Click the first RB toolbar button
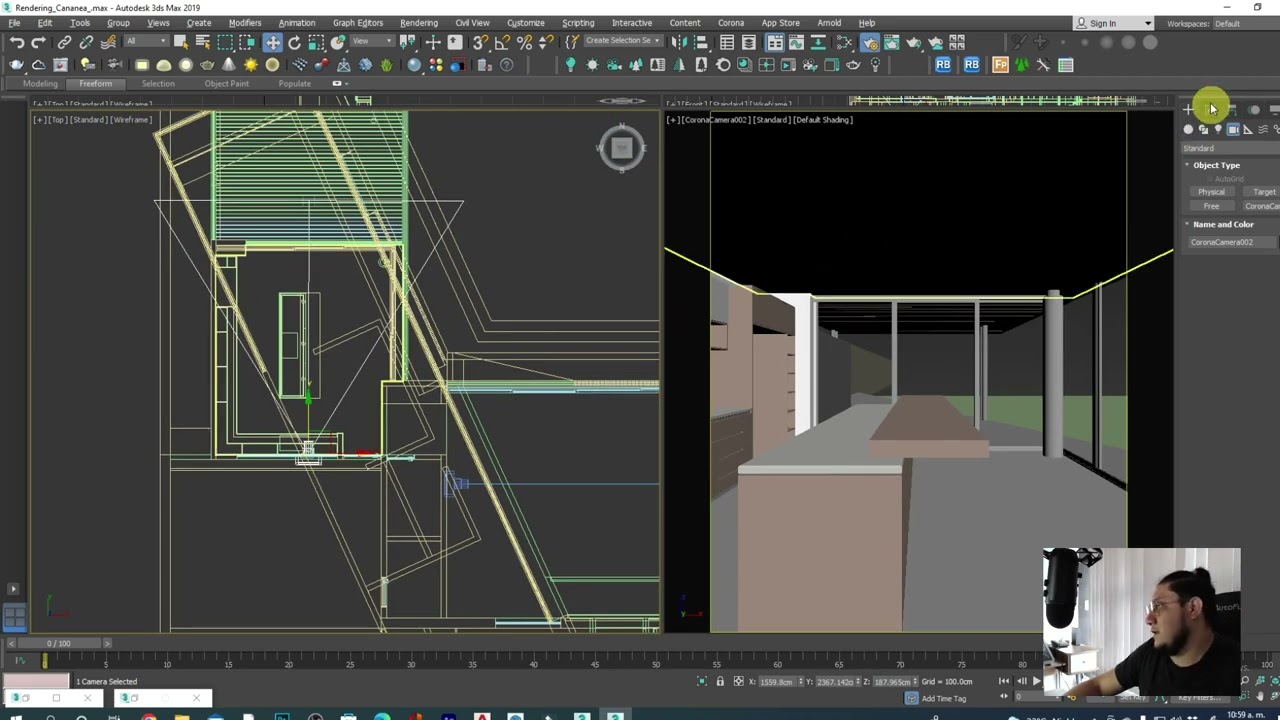The width and height of the screenshot is (1280, 720). click(943, 65)
